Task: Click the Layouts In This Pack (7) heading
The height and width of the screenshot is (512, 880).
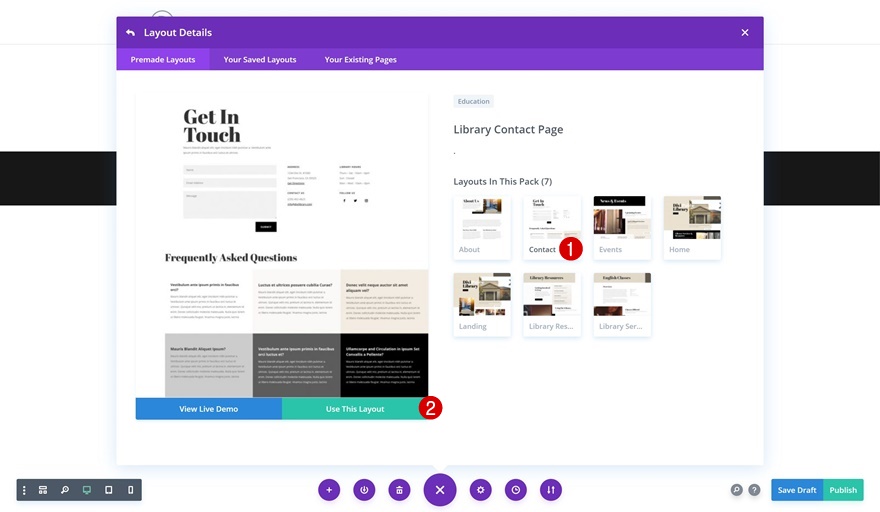Action: 502,181
